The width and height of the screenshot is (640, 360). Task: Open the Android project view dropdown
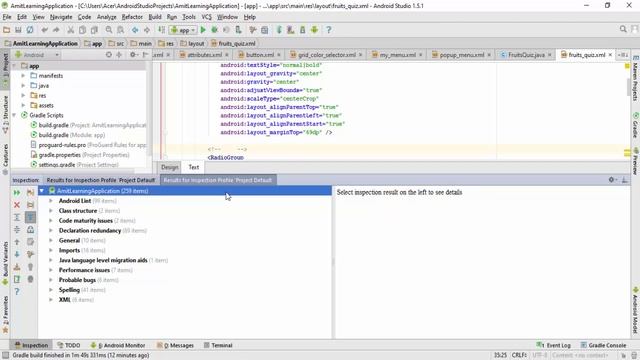pos(37,55)
